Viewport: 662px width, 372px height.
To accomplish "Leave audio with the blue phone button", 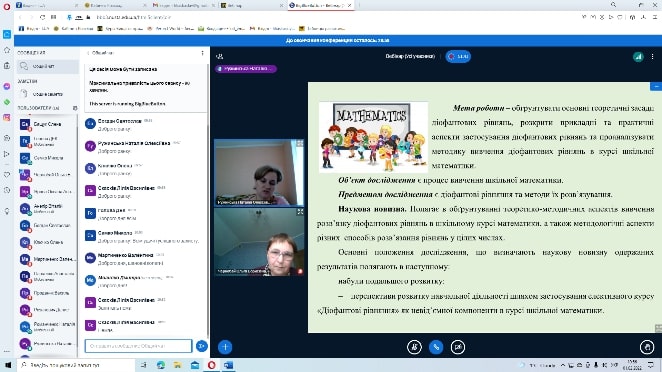I will [x=436, y=347].
